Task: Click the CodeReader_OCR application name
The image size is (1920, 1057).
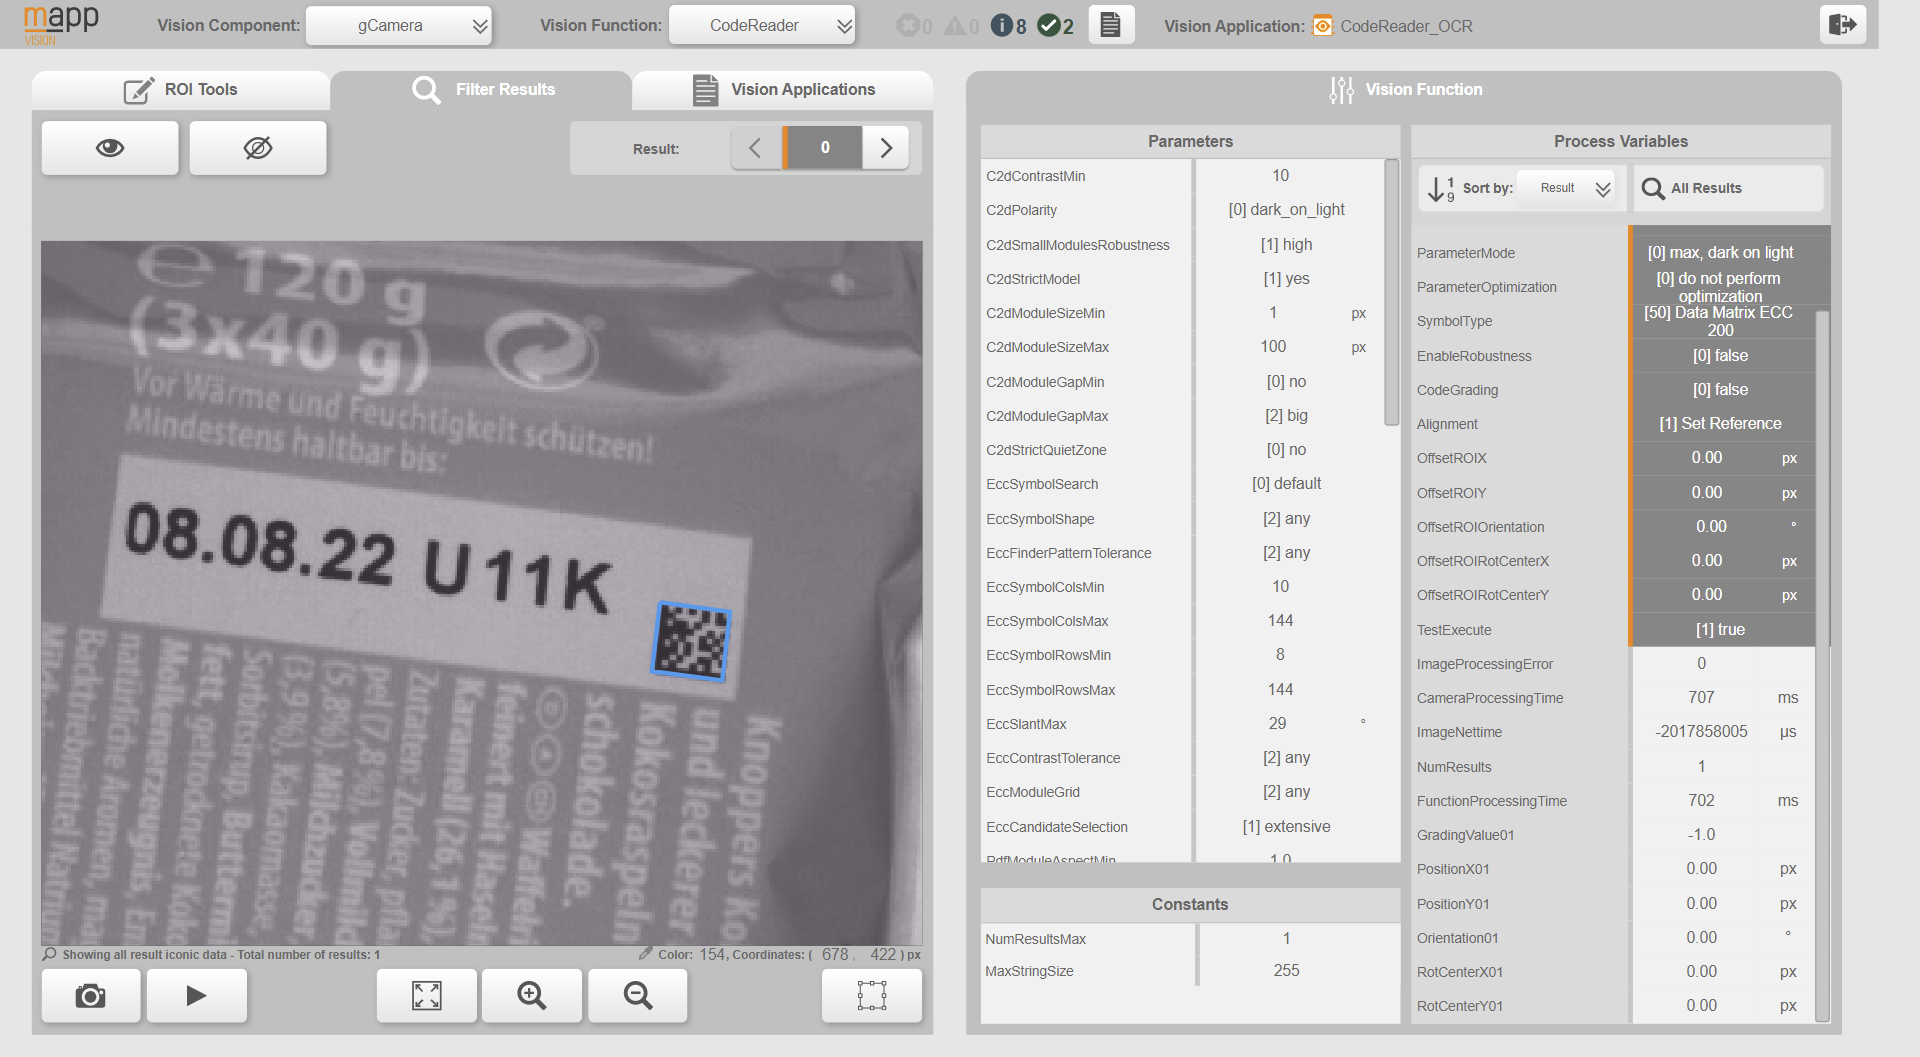Action: coord(1406,26)
